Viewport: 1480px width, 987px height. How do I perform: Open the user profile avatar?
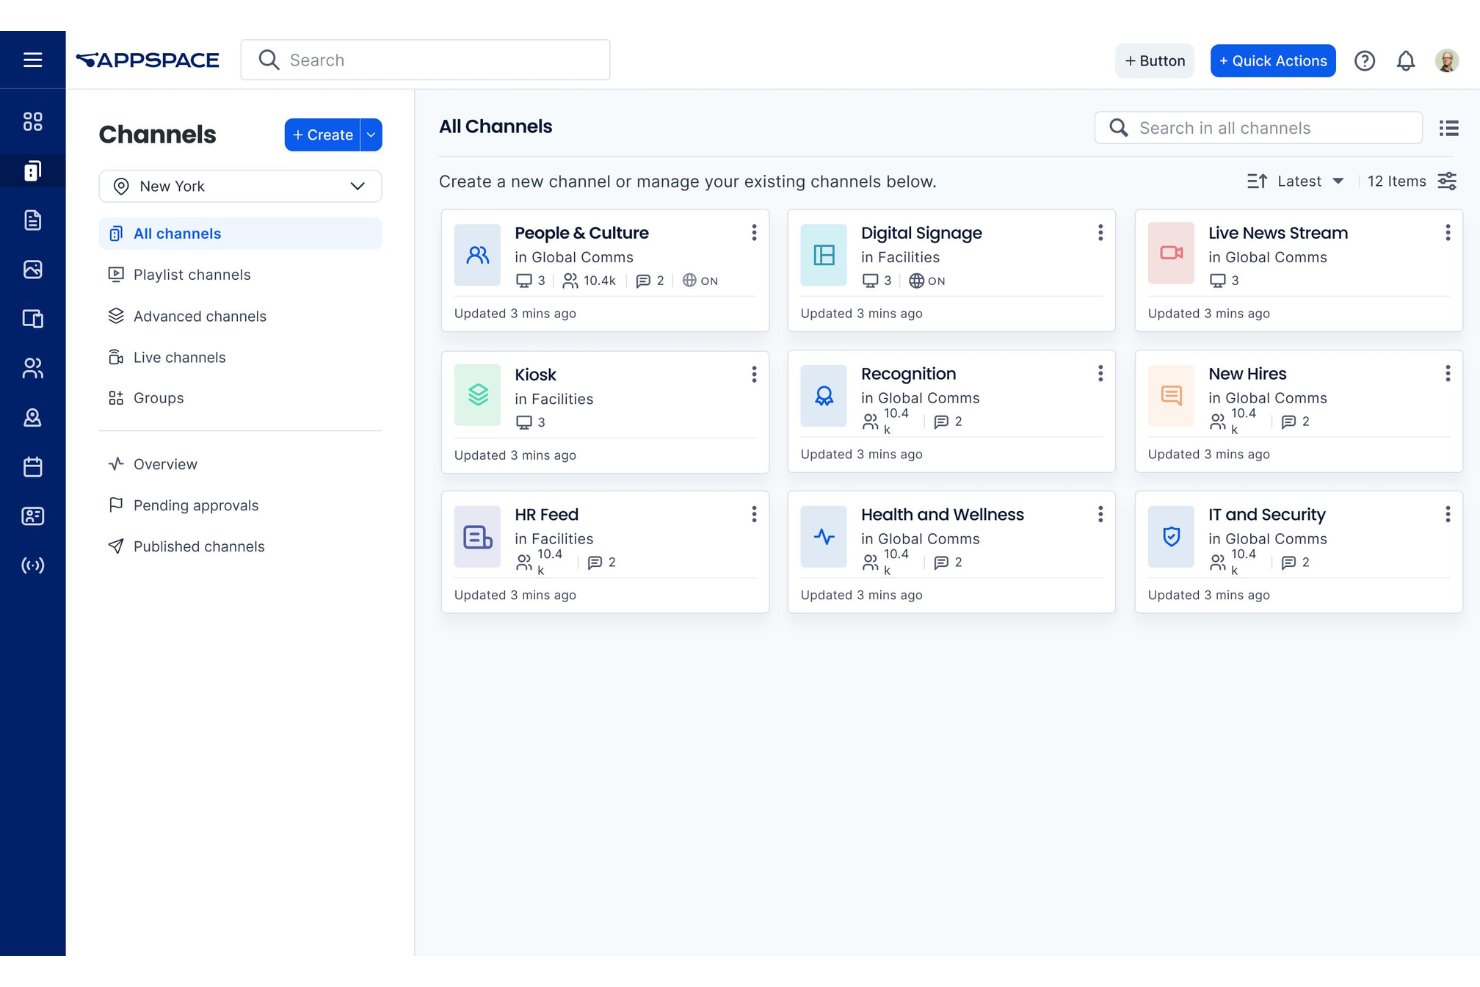click(x=1447, y=61)
